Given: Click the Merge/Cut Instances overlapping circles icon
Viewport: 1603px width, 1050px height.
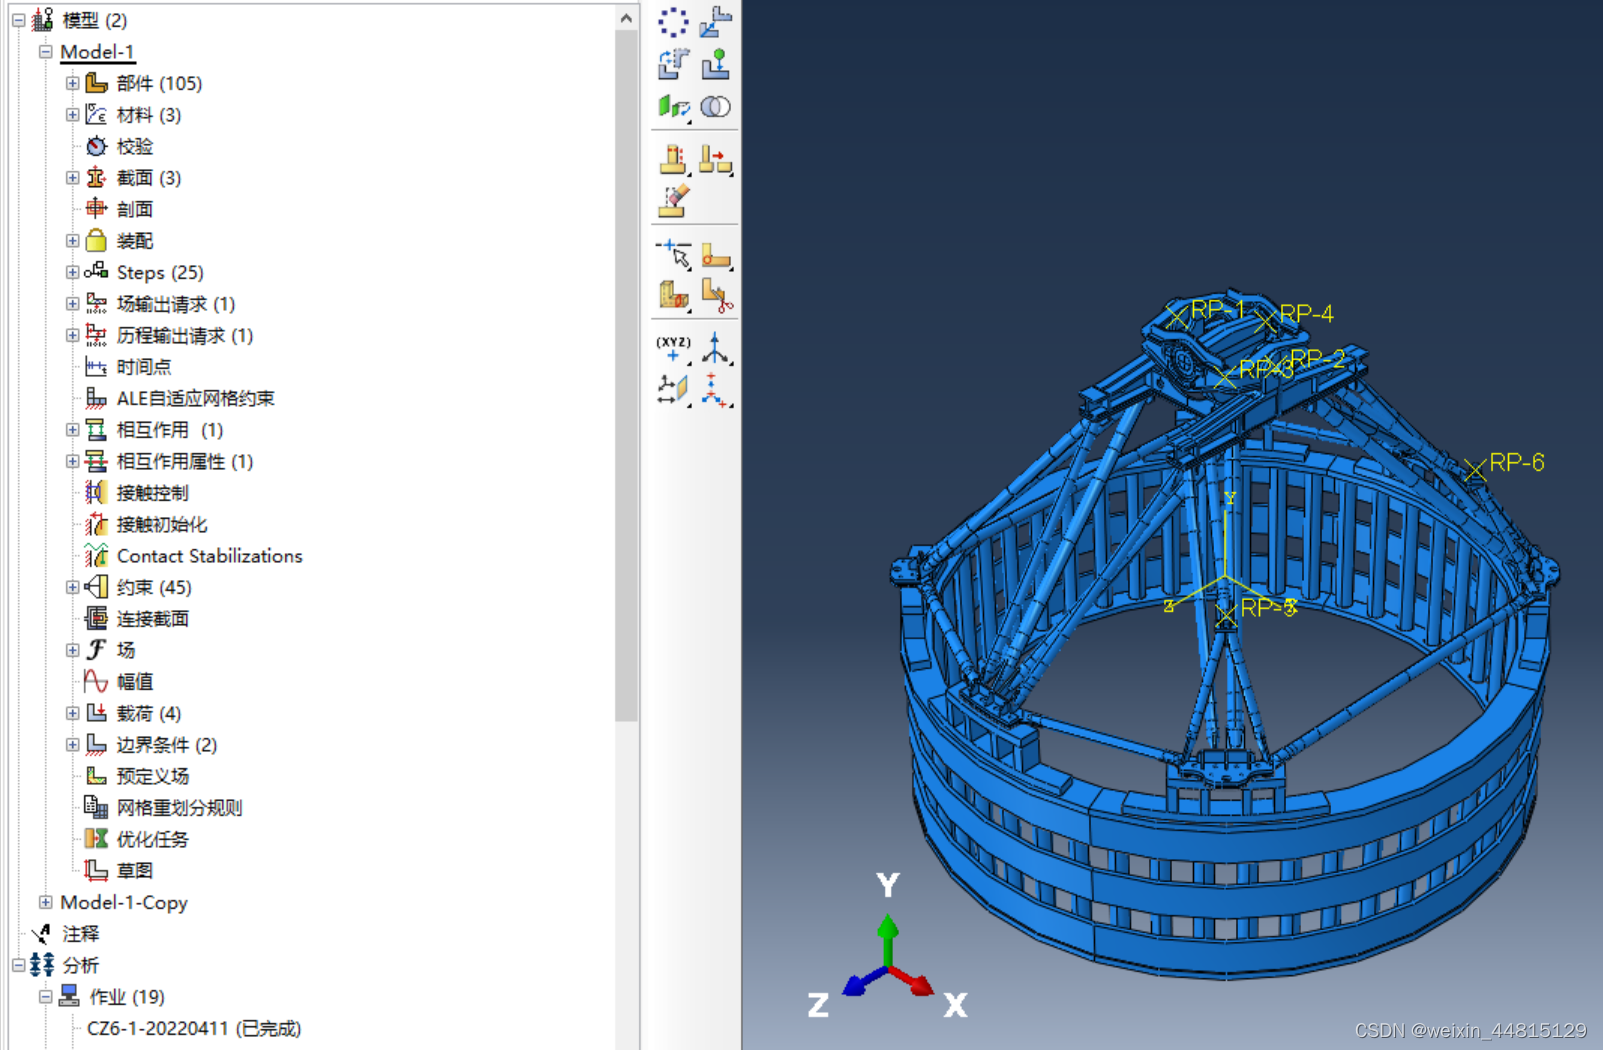Looking at the screenshot, I should tap(715, 107).
